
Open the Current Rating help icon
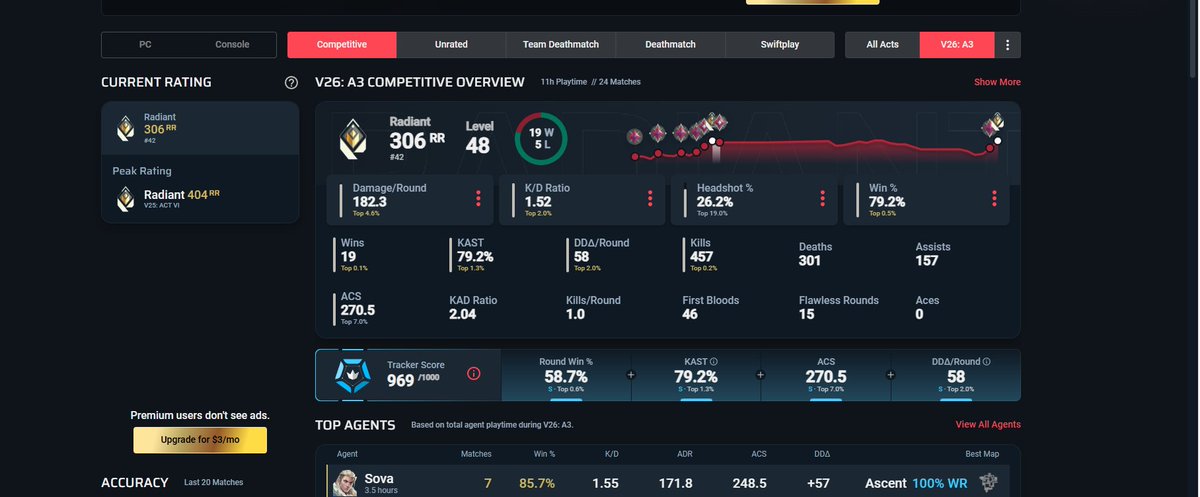pos(291,82)
